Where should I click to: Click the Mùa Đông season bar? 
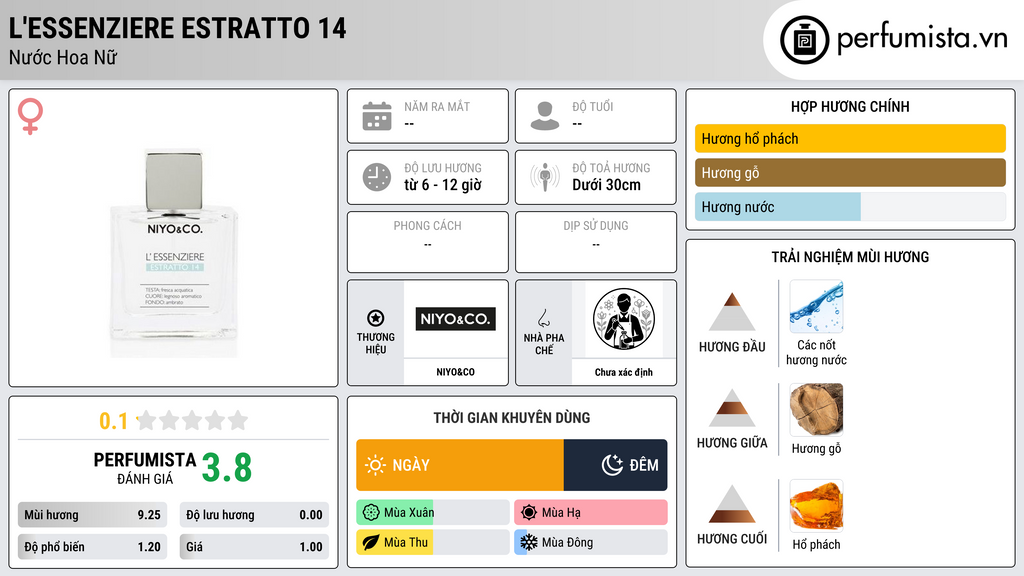591,542
